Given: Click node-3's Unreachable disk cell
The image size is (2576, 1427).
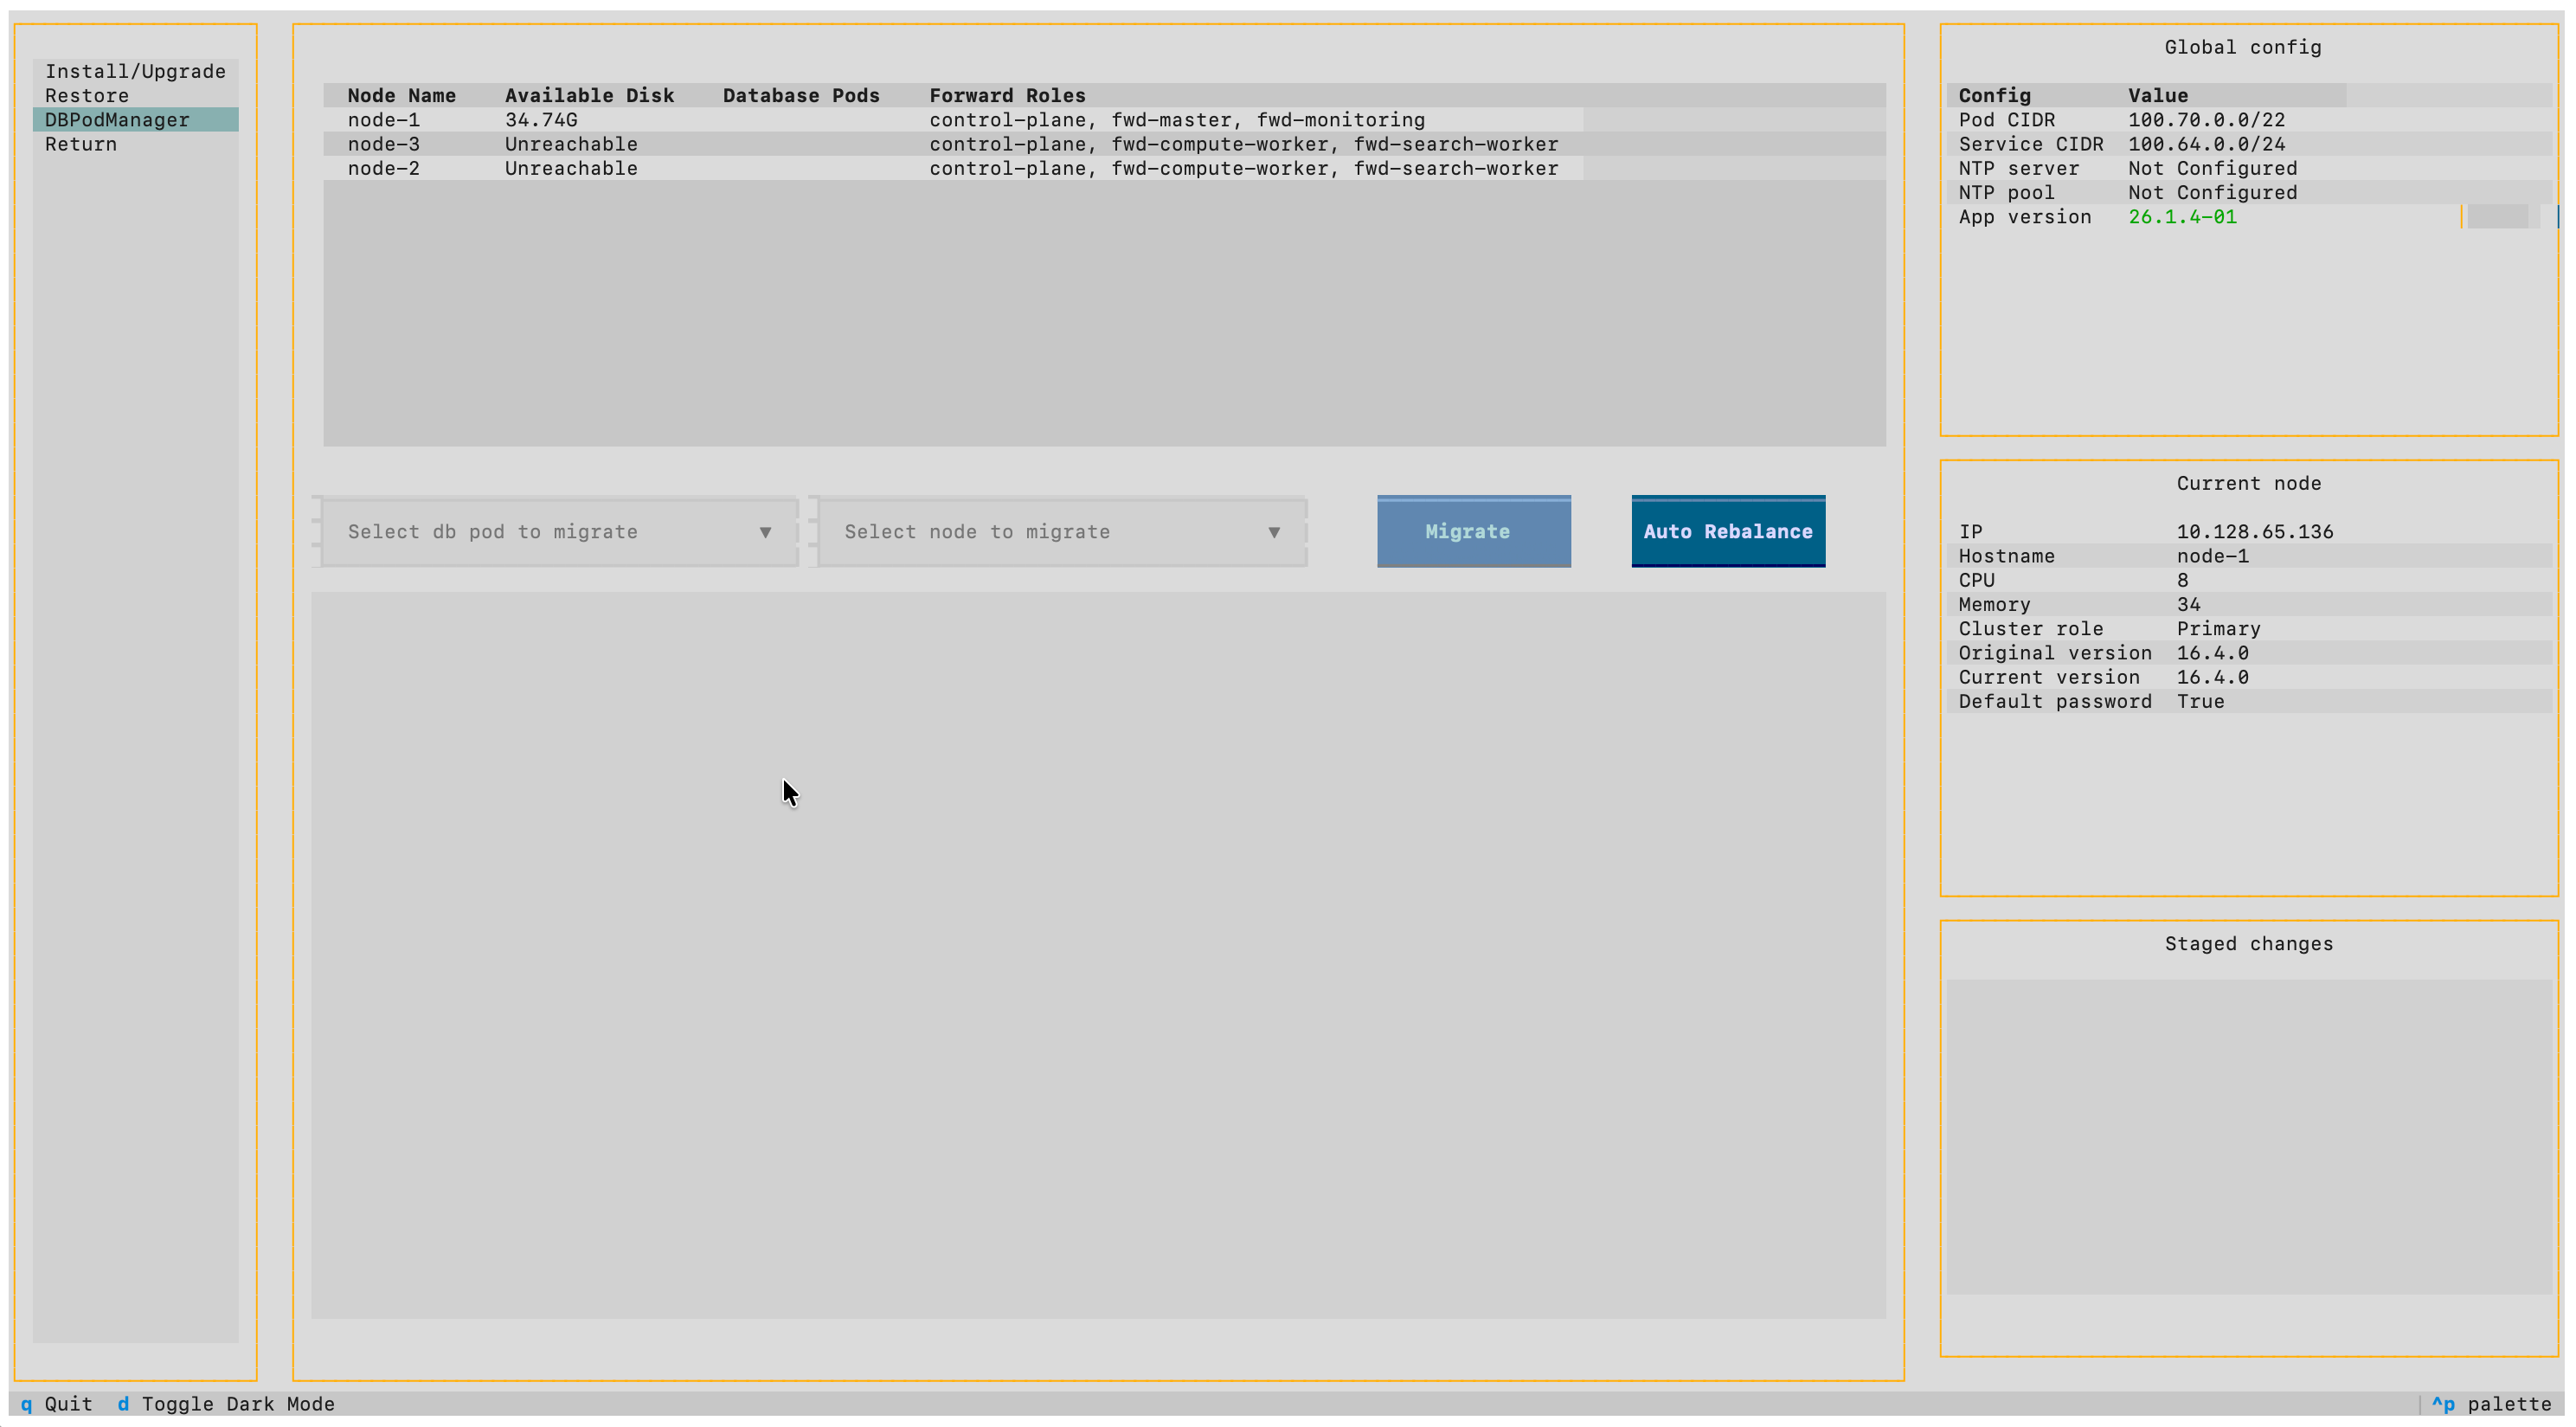Looking at the screenshot, I should point(571,144).
